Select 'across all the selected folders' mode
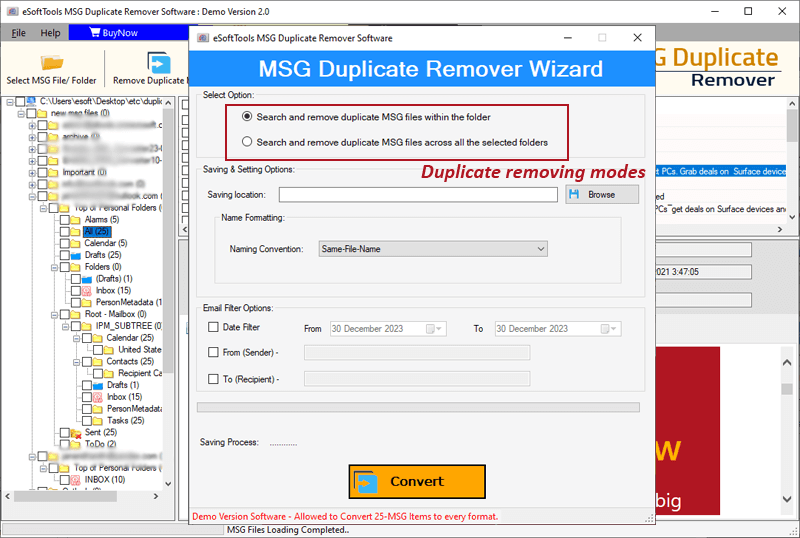 (247, 141)
